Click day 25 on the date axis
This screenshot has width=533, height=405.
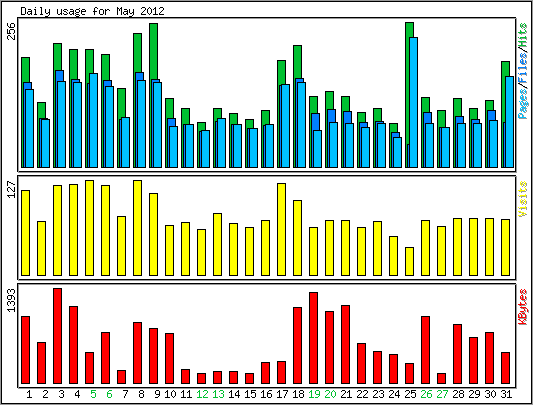pyautogui.click(x=410, y=394)
